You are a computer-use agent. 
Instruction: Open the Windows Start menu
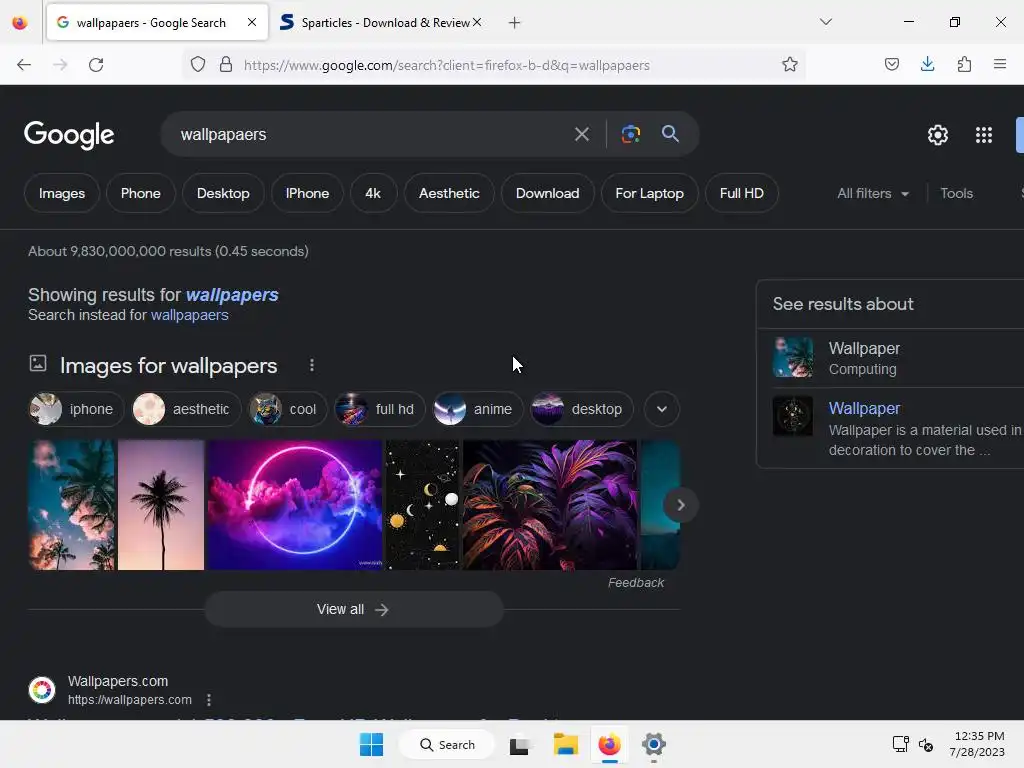[372, 744]
